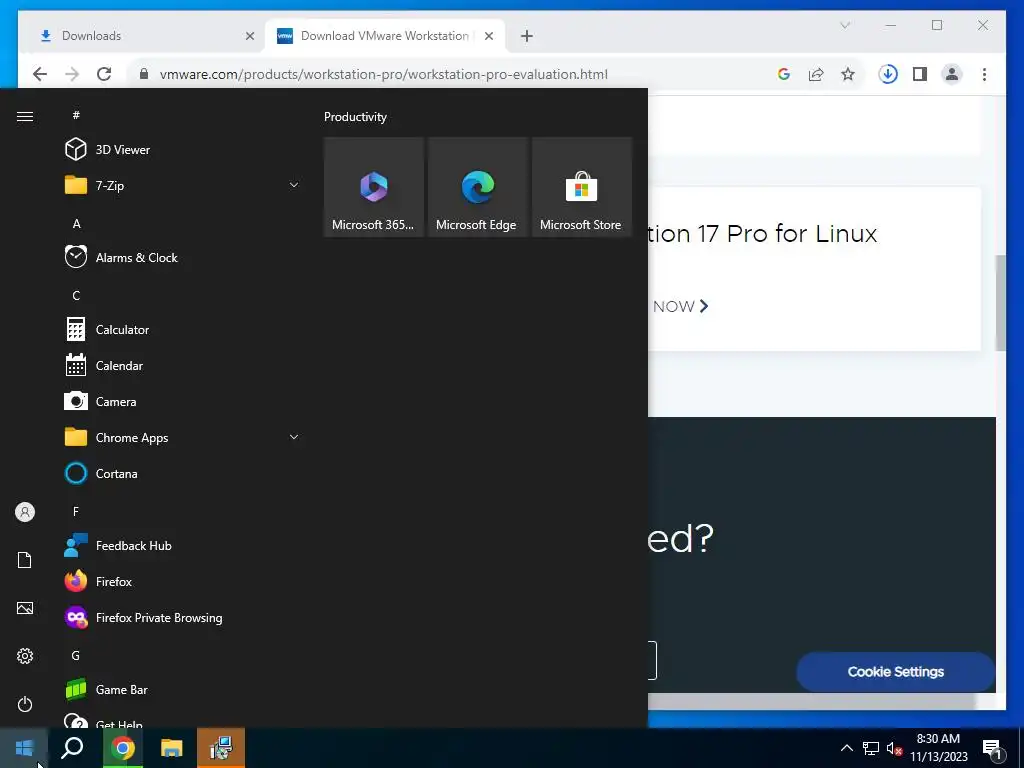Click the Productivity group title
The width and height of the screenshot is (1024, 768).
[355, 117]
